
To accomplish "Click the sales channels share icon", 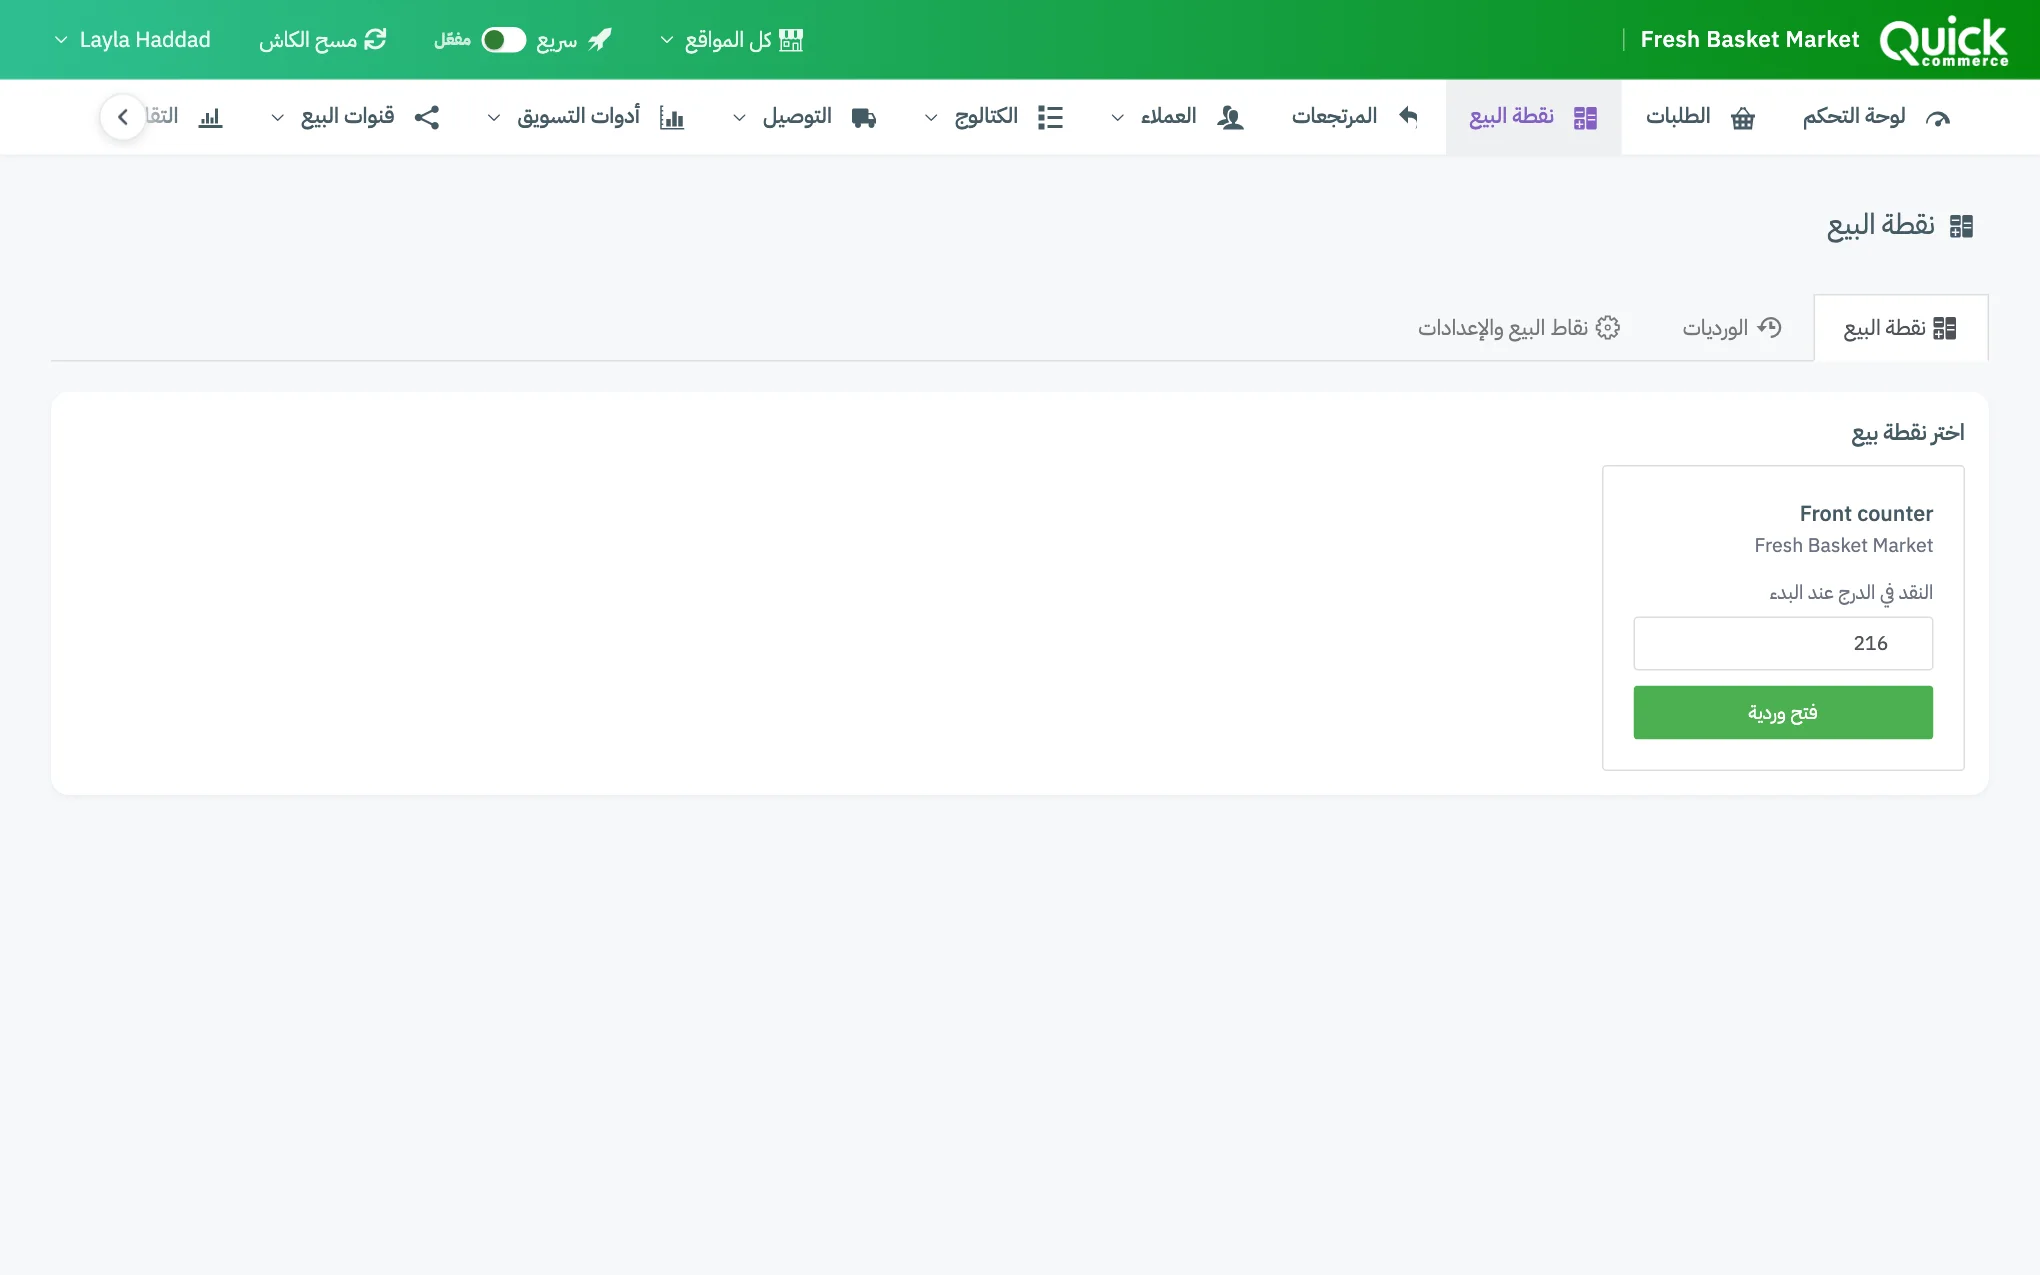I will pos(427,118).
